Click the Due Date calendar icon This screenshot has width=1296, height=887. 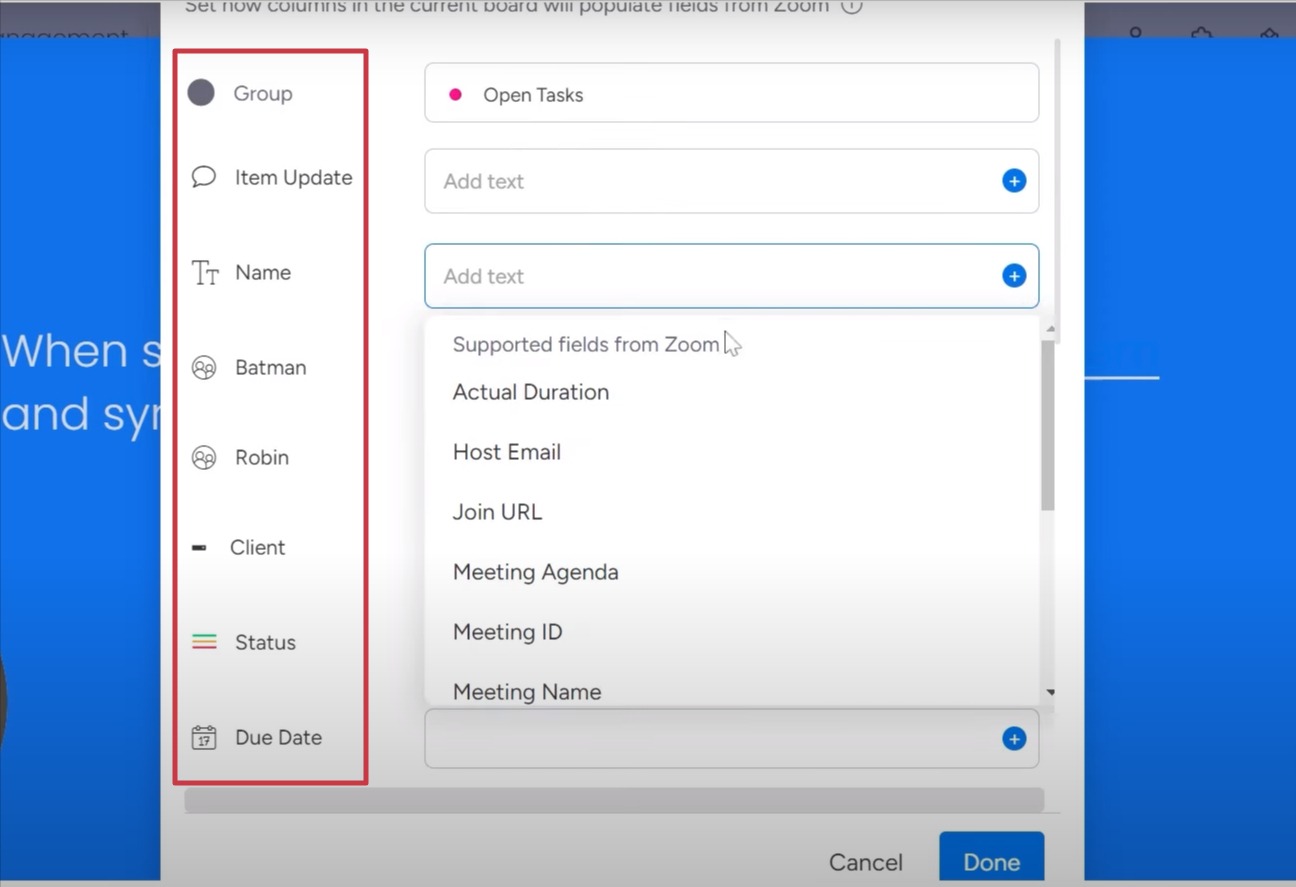pos(203,737)
